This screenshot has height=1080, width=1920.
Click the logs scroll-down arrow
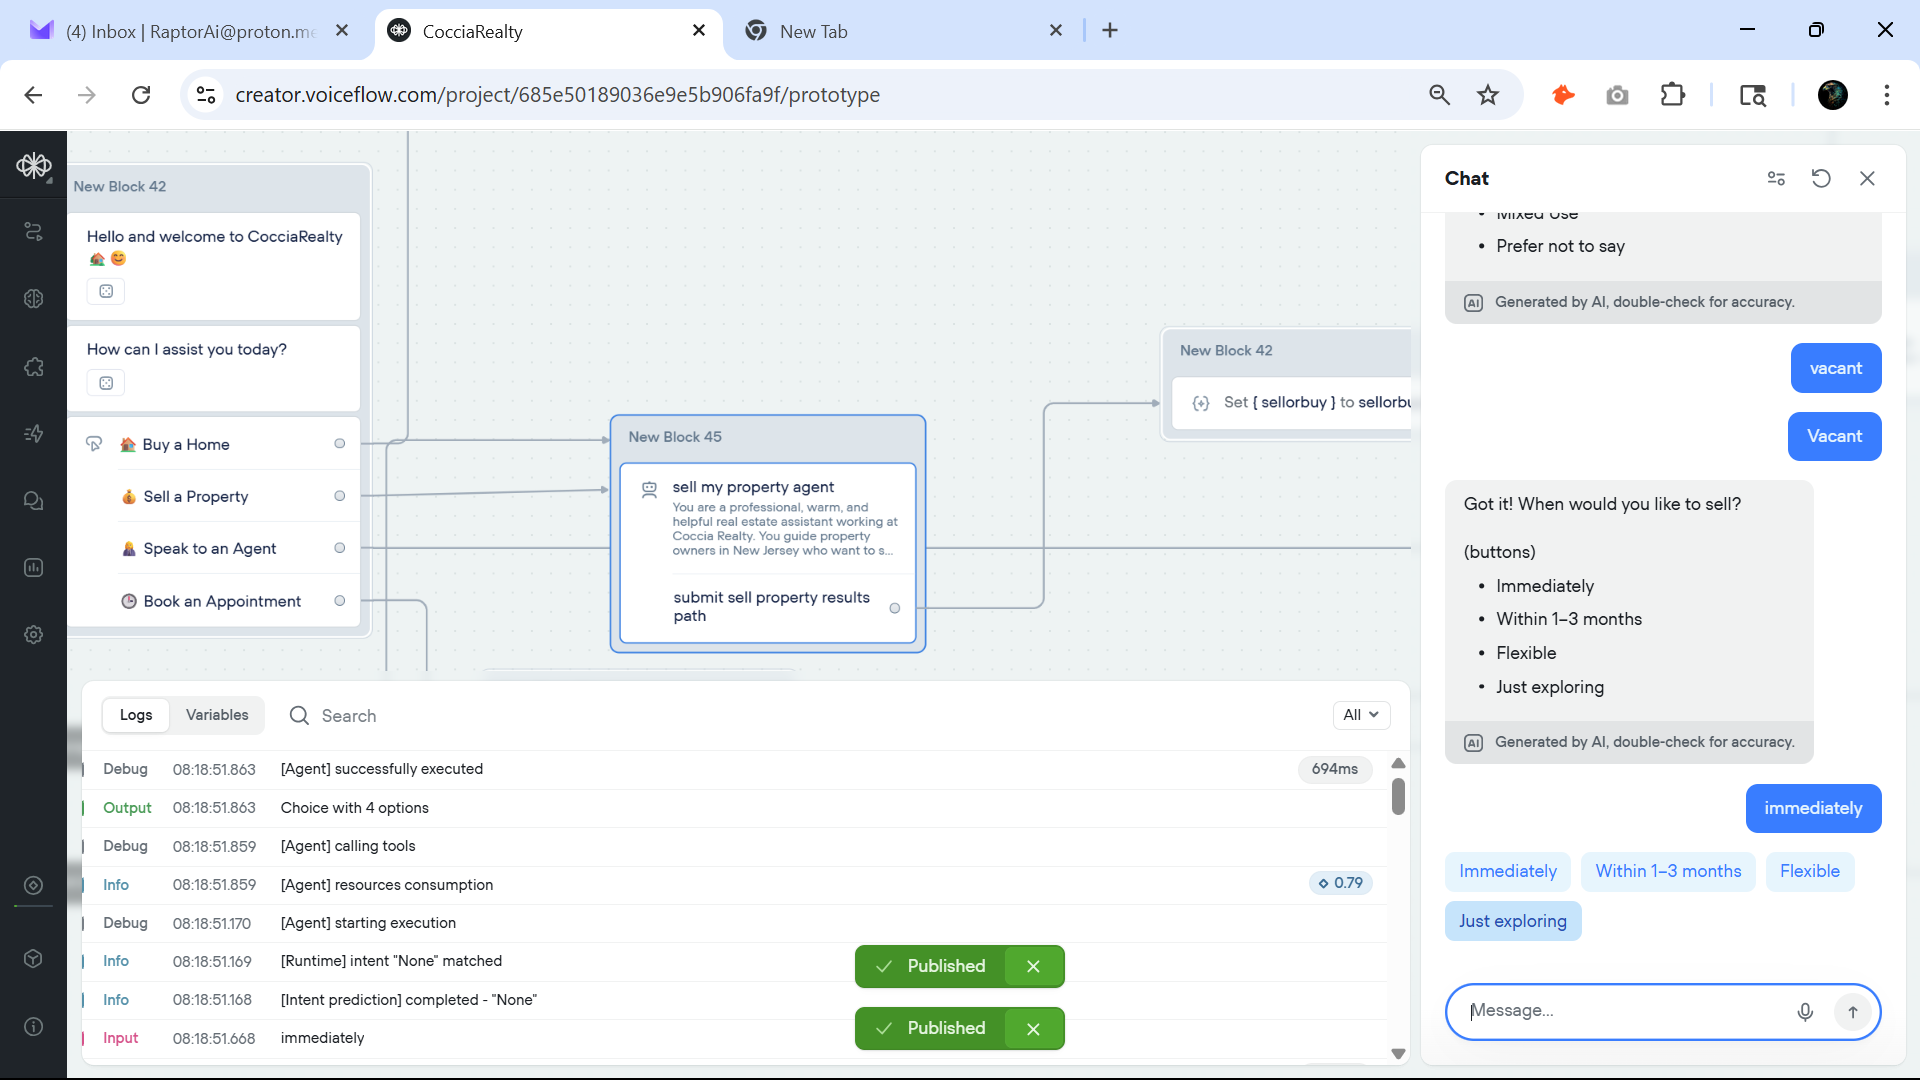pyautogui.click(x=1398, y=1054)
